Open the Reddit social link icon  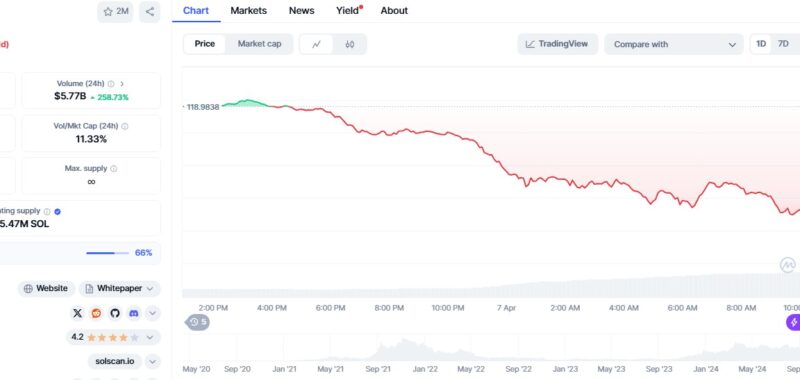click(96, 313)
